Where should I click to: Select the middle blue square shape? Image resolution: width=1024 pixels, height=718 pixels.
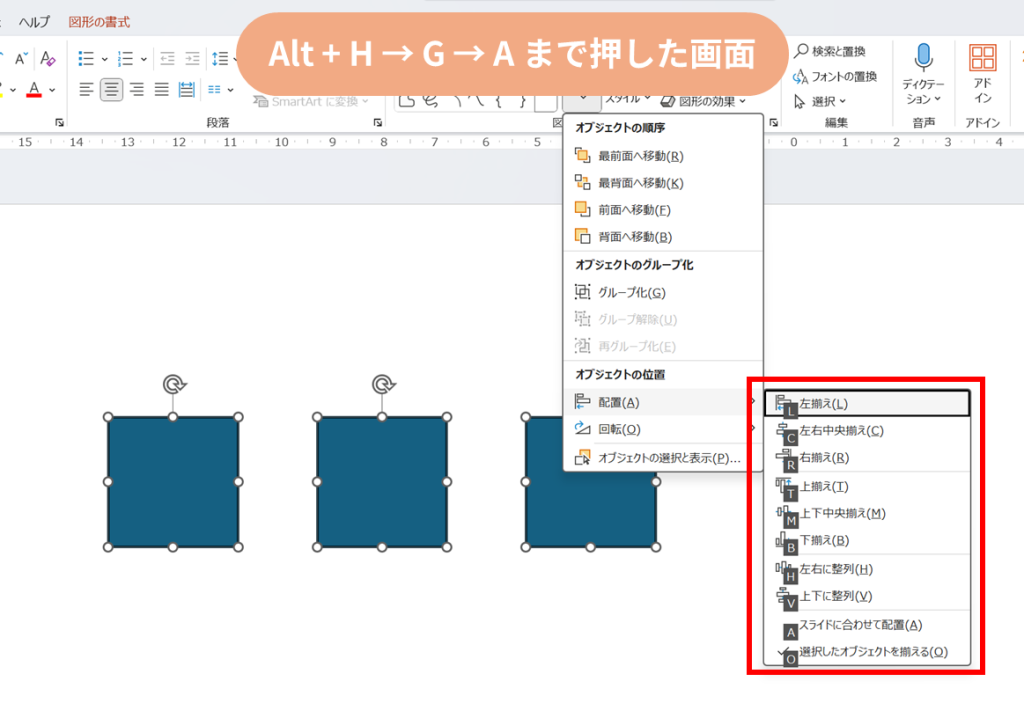coord(382,482)
